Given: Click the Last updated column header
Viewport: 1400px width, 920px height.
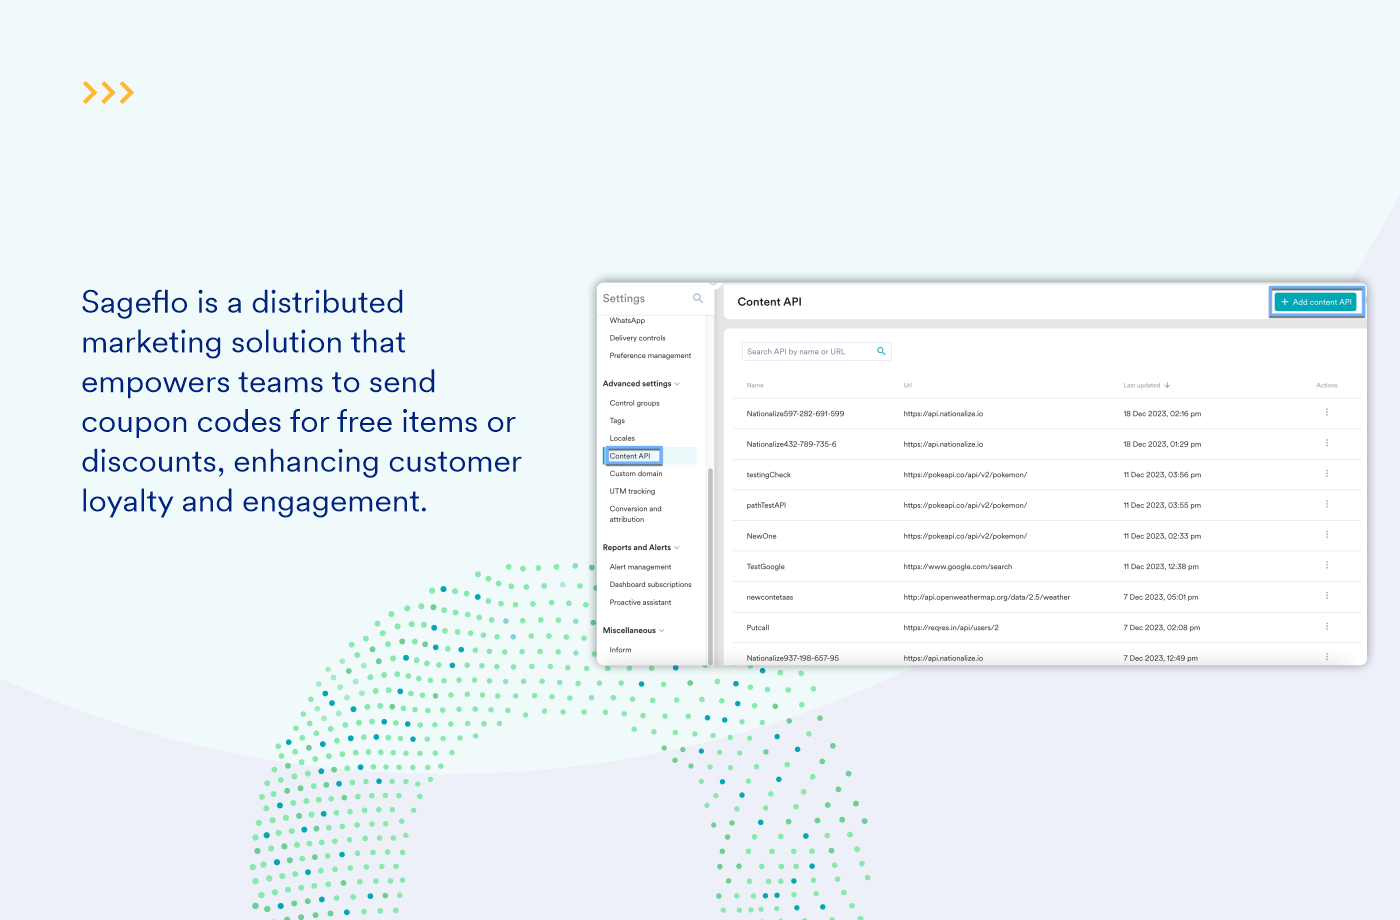Looking at the screenshot, I should 1141,385.
